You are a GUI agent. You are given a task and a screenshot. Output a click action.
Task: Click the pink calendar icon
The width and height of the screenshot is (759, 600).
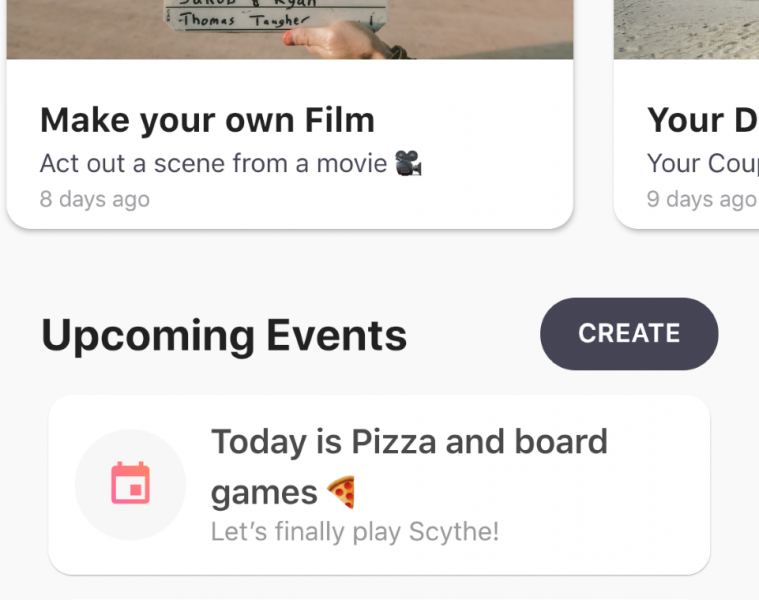(x=130, y=483)
